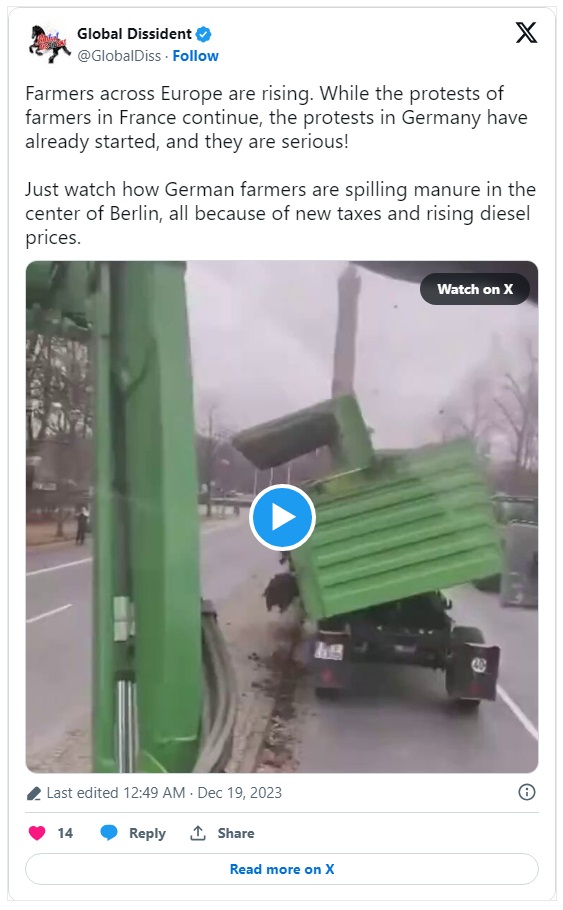Like the post with heart icon
The width and height of the screenshot is (563, 910).
(x=37, y=833)
